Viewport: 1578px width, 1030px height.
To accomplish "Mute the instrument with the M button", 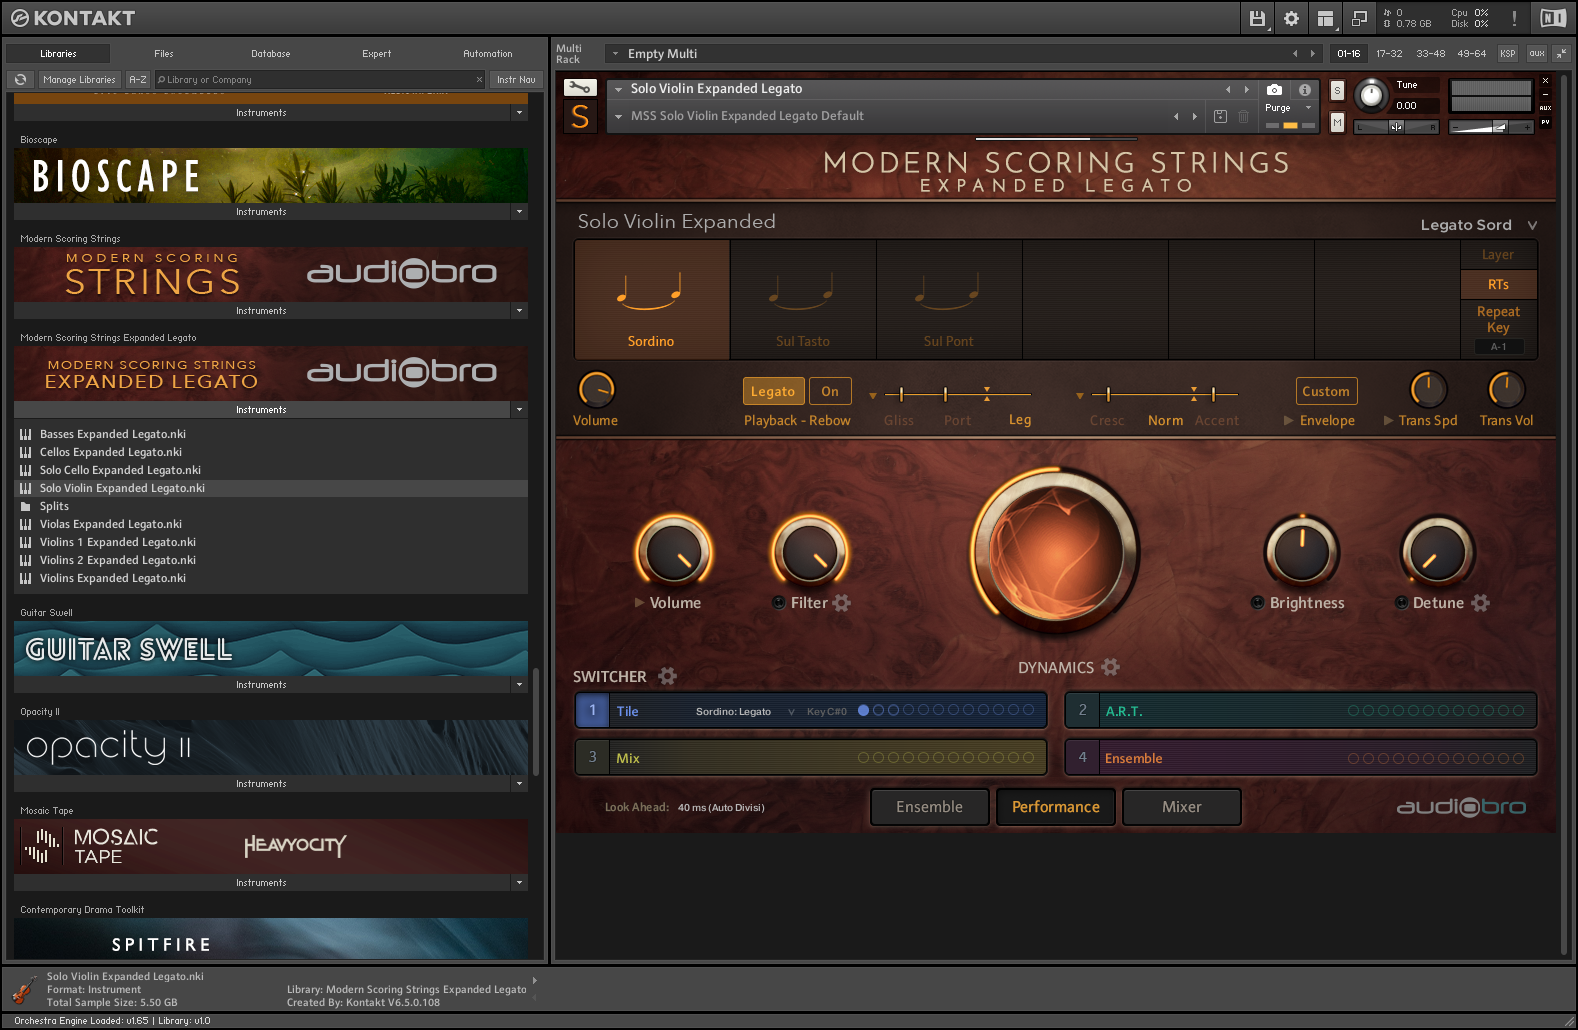I will 1337,122.
